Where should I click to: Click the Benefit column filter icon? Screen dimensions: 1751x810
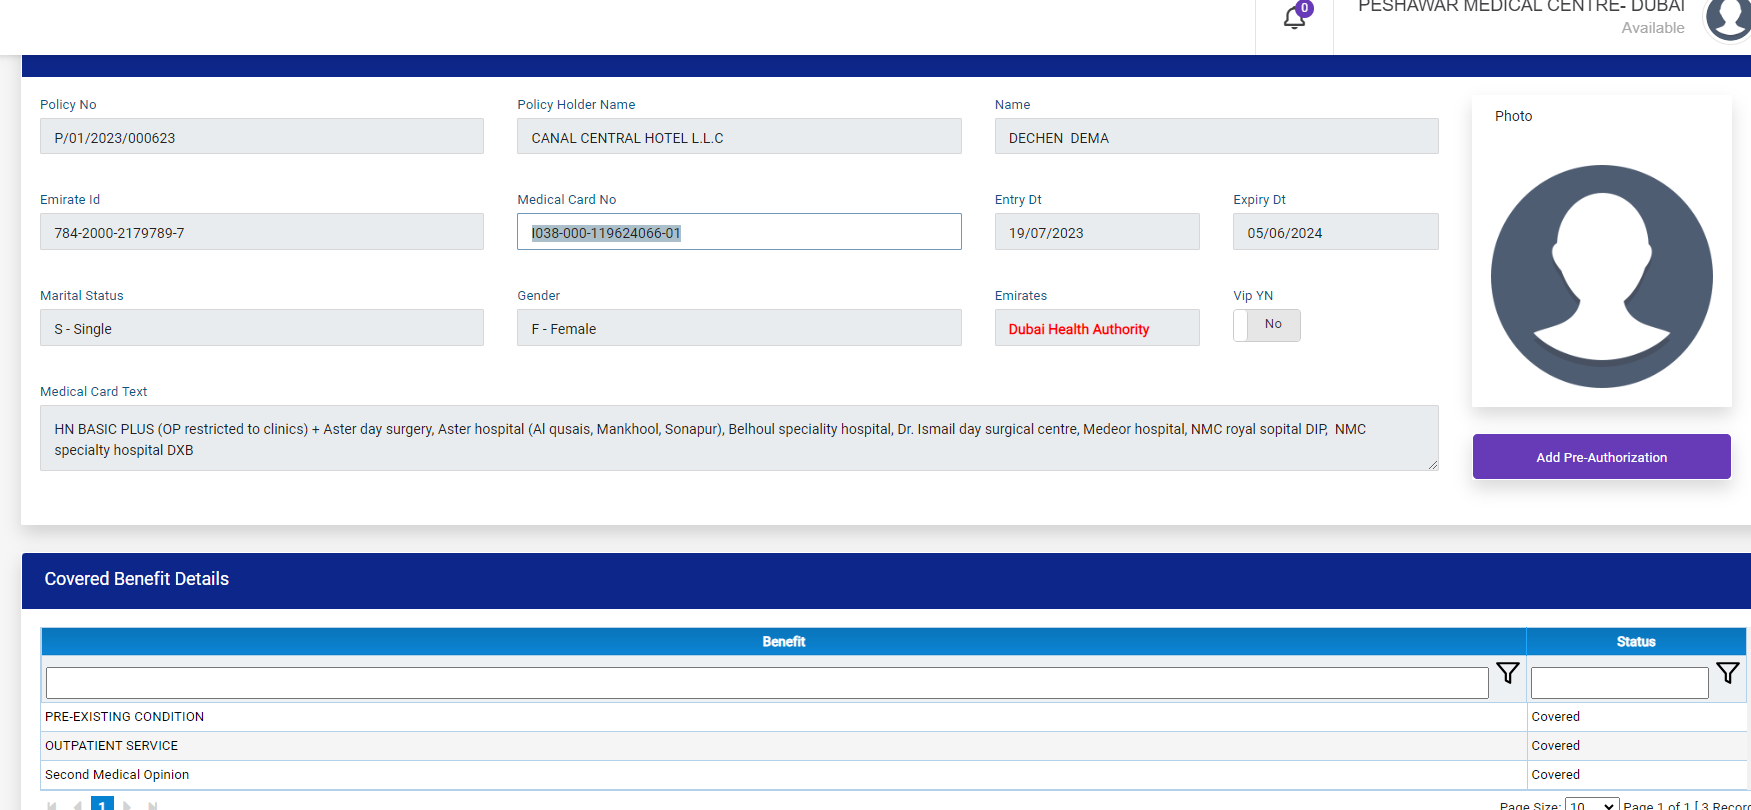1507,673
